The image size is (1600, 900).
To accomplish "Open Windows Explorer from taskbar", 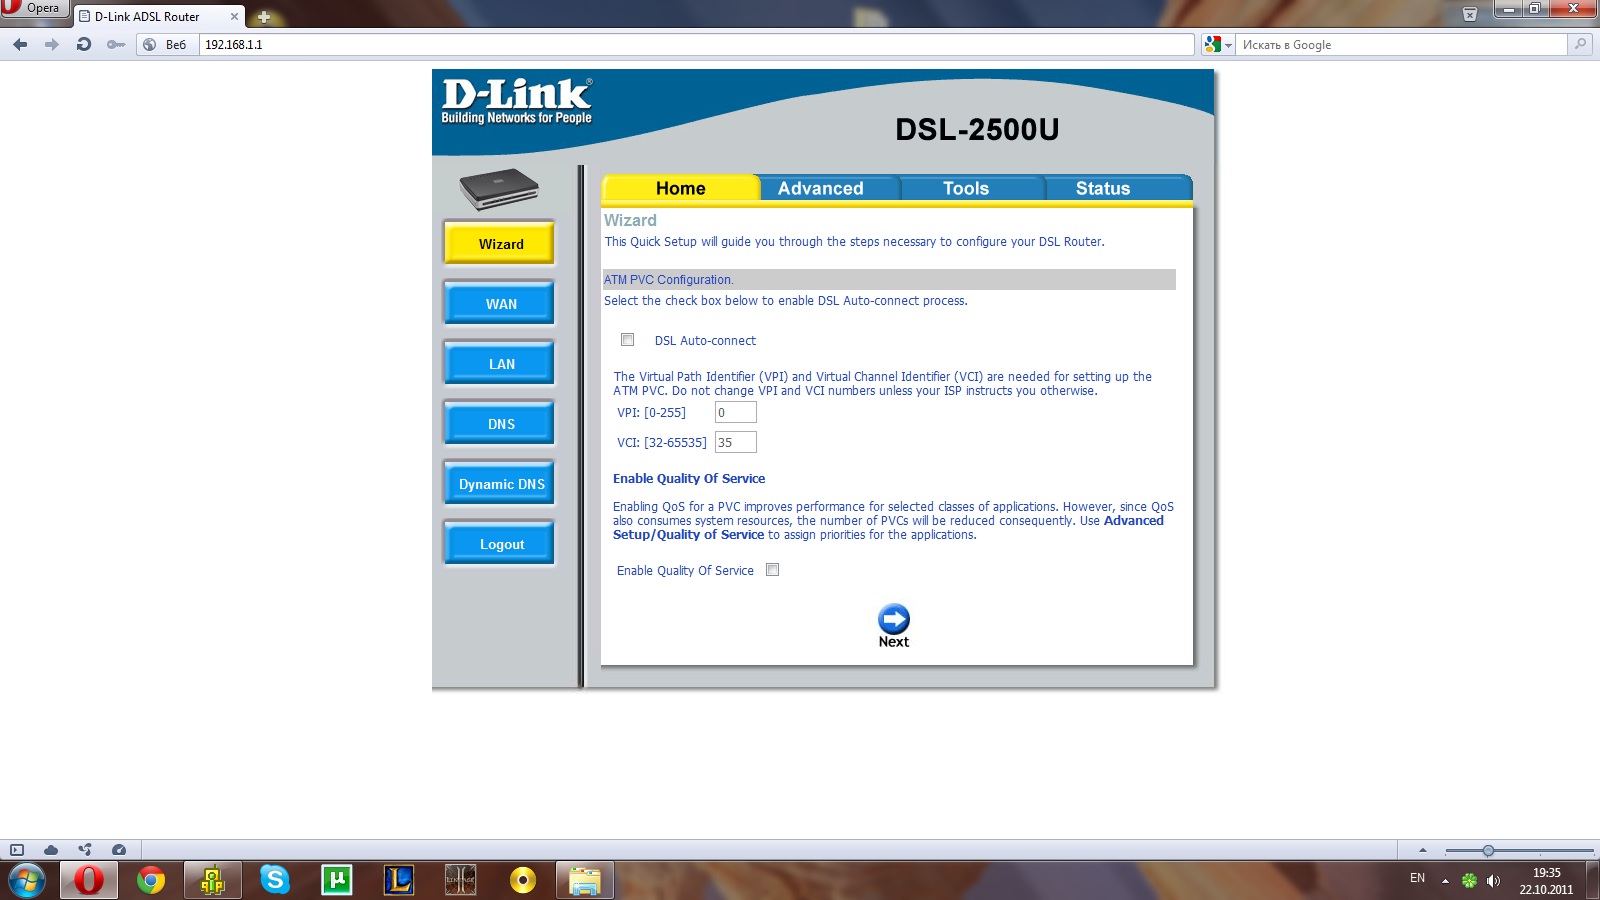I will (x=585, y=881).
